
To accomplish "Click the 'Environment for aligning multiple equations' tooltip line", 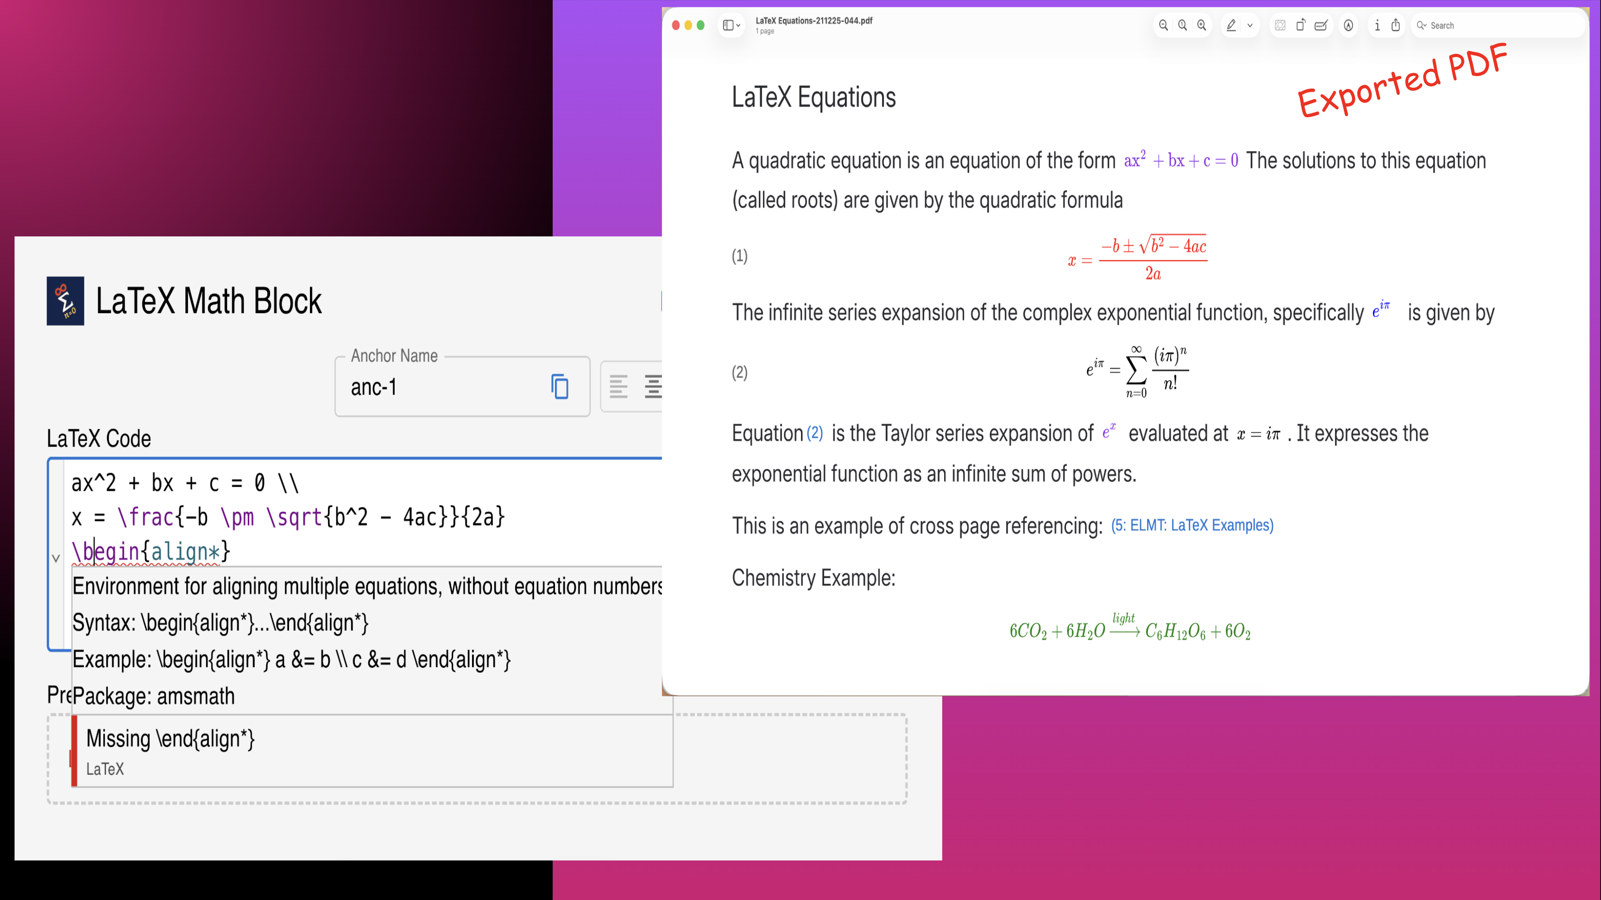I will 367,586.
